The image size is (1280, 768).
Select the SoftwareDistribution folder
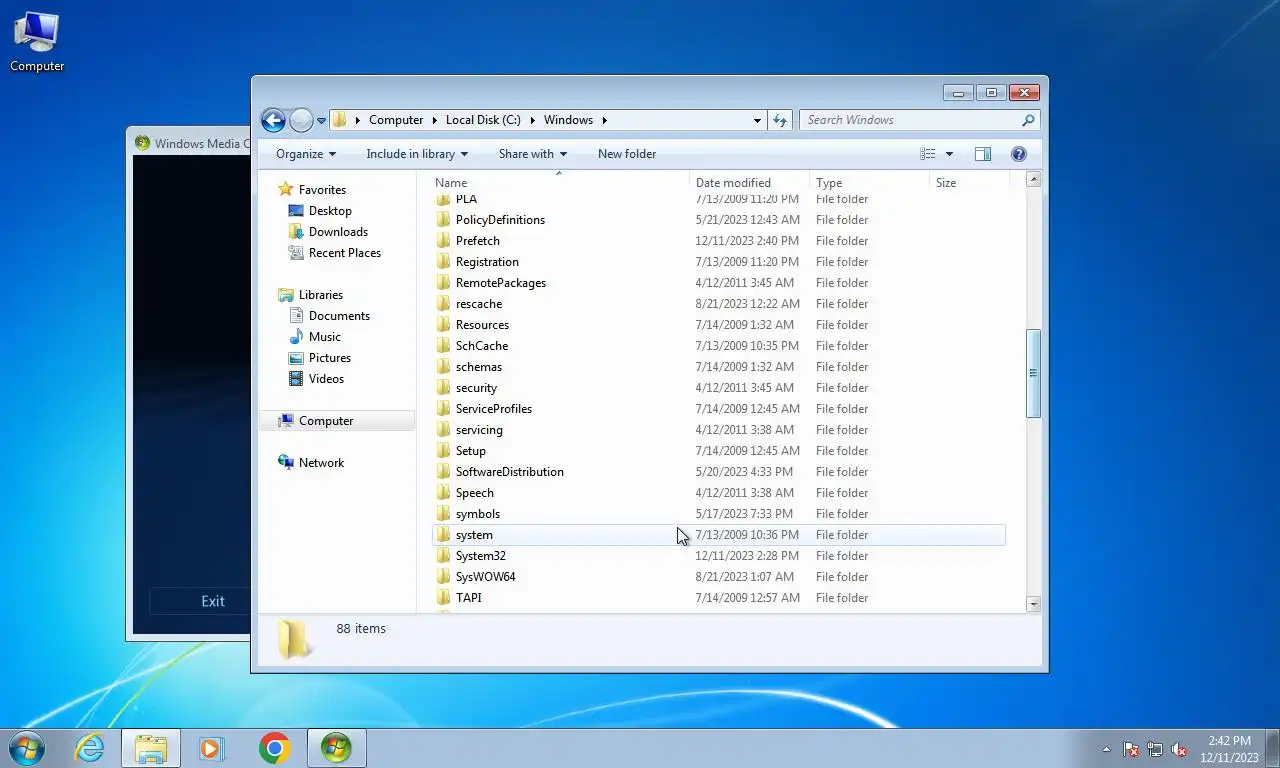[510, 472]
